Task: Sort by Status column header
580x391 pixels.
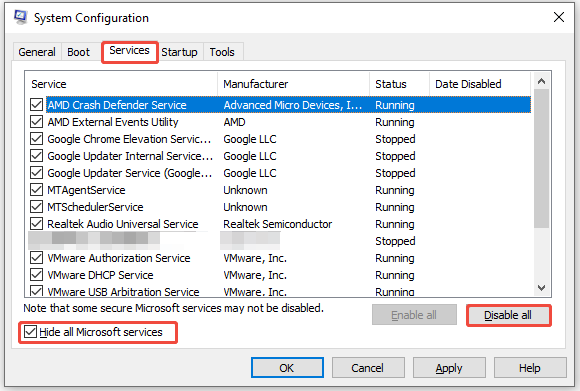Action: (399, 84)
